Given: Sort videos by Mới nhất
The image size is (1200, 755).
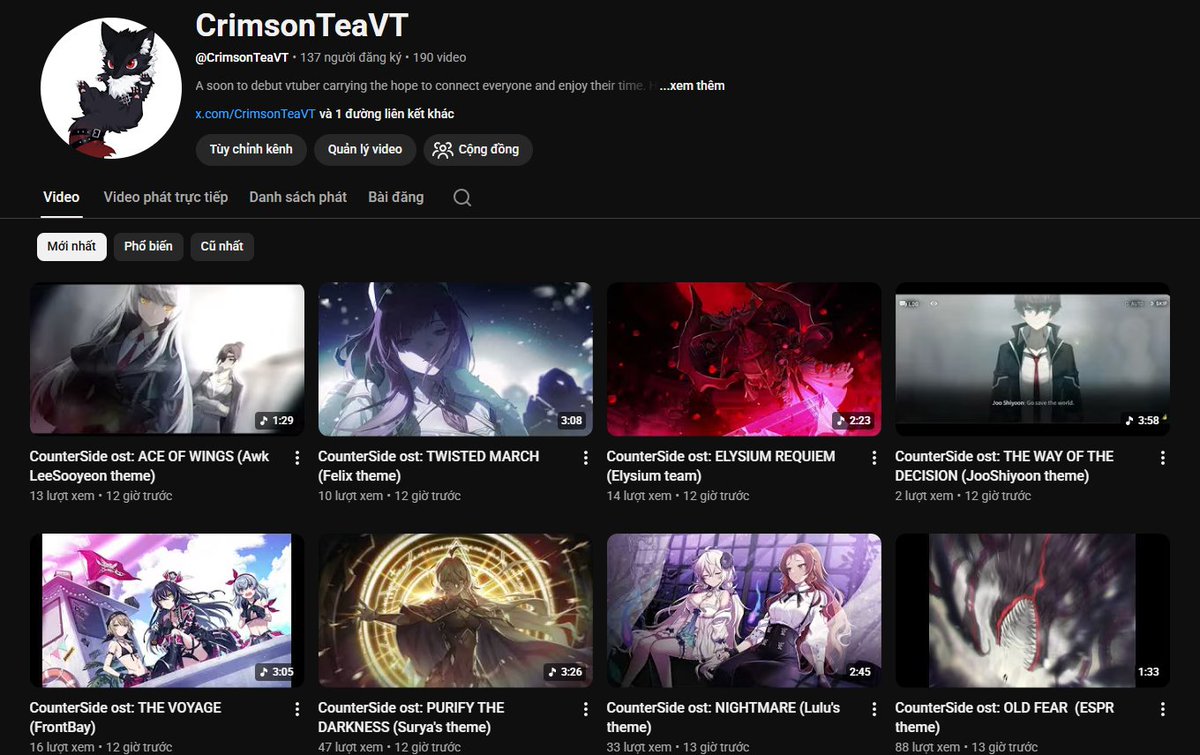Looking at the screenshot, I should click(72, 246).
